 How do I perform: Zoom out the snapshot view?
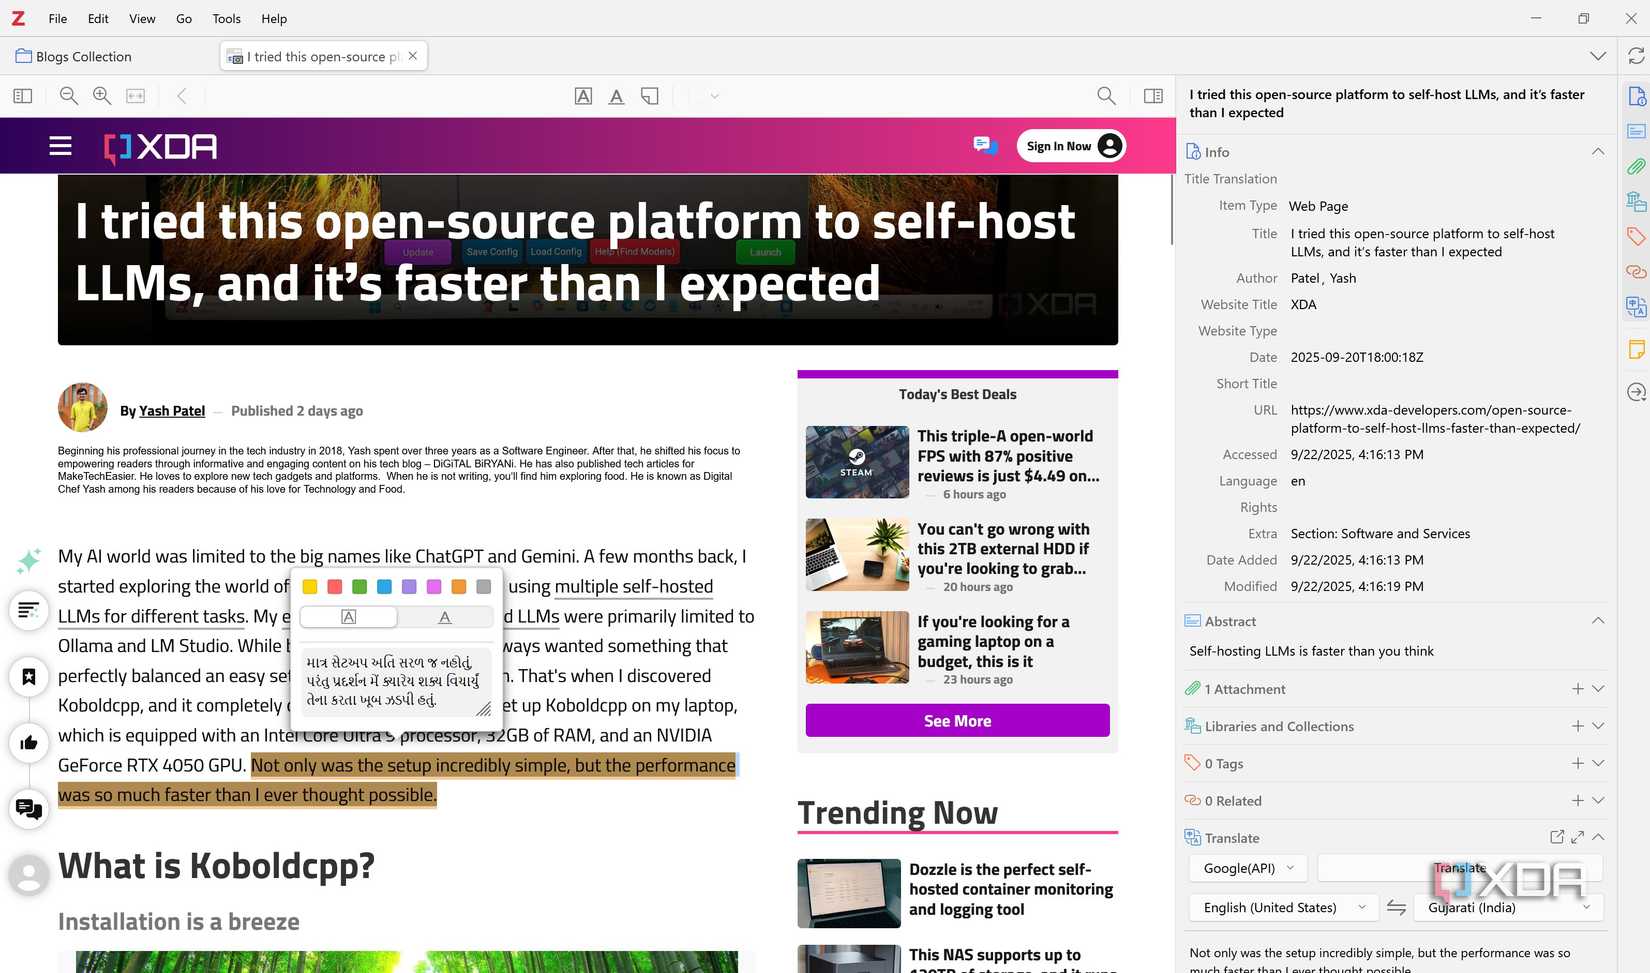(x=69, y=96)
